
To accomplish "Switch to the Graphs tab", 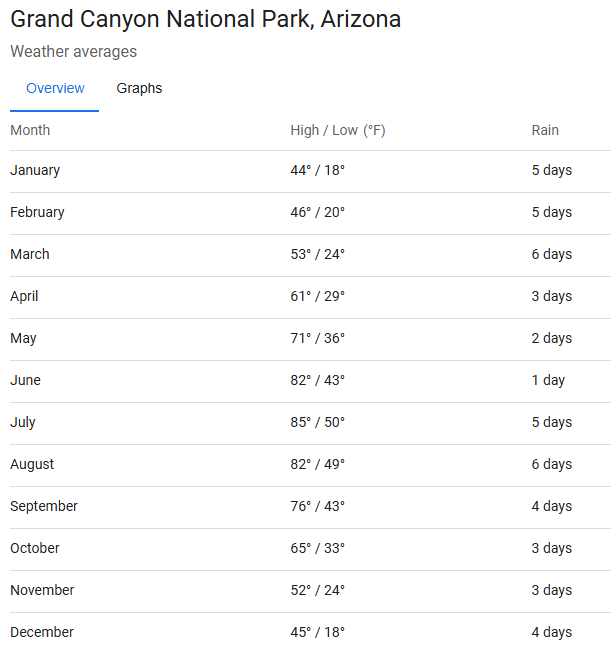I will tap(139, 88).
